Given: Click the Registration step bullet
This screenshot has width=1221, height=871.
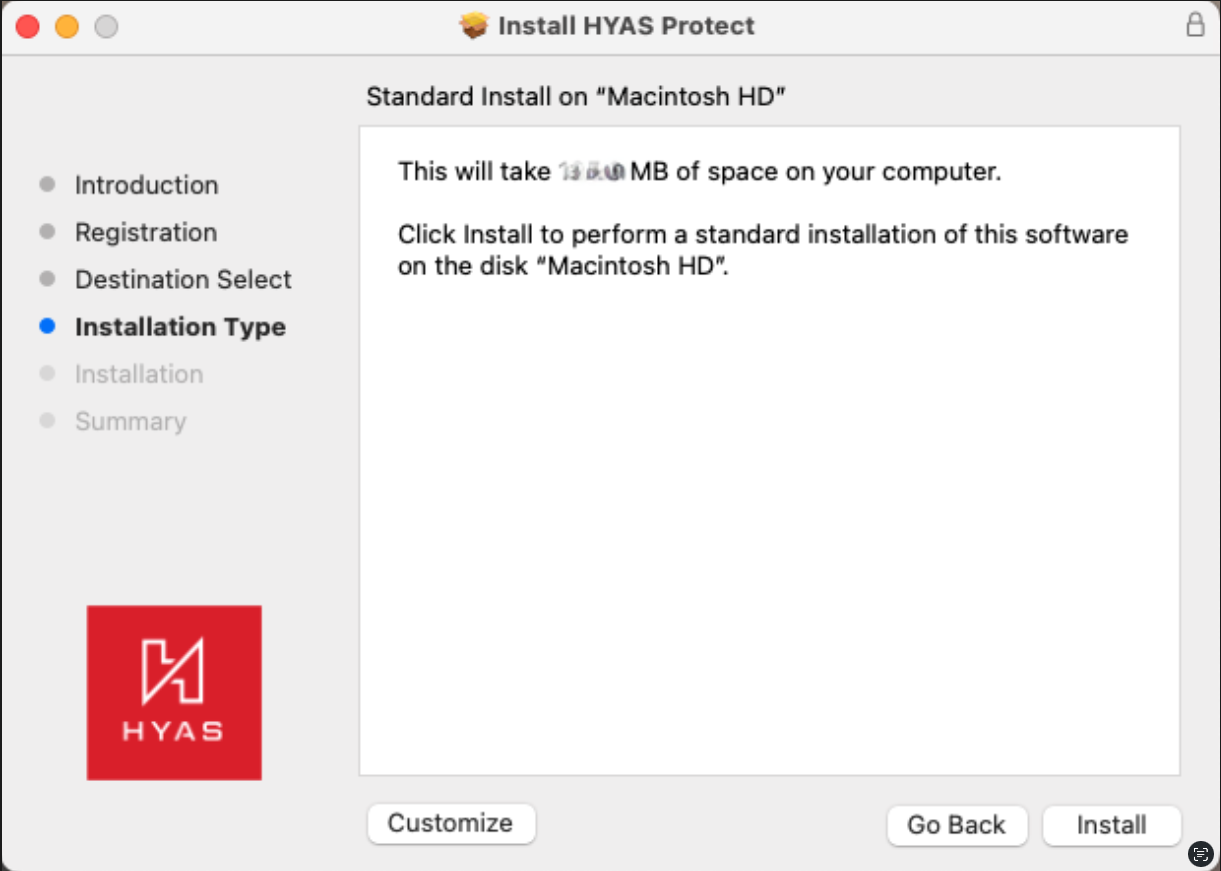Looking at the screenshot, I should [47, 232].
